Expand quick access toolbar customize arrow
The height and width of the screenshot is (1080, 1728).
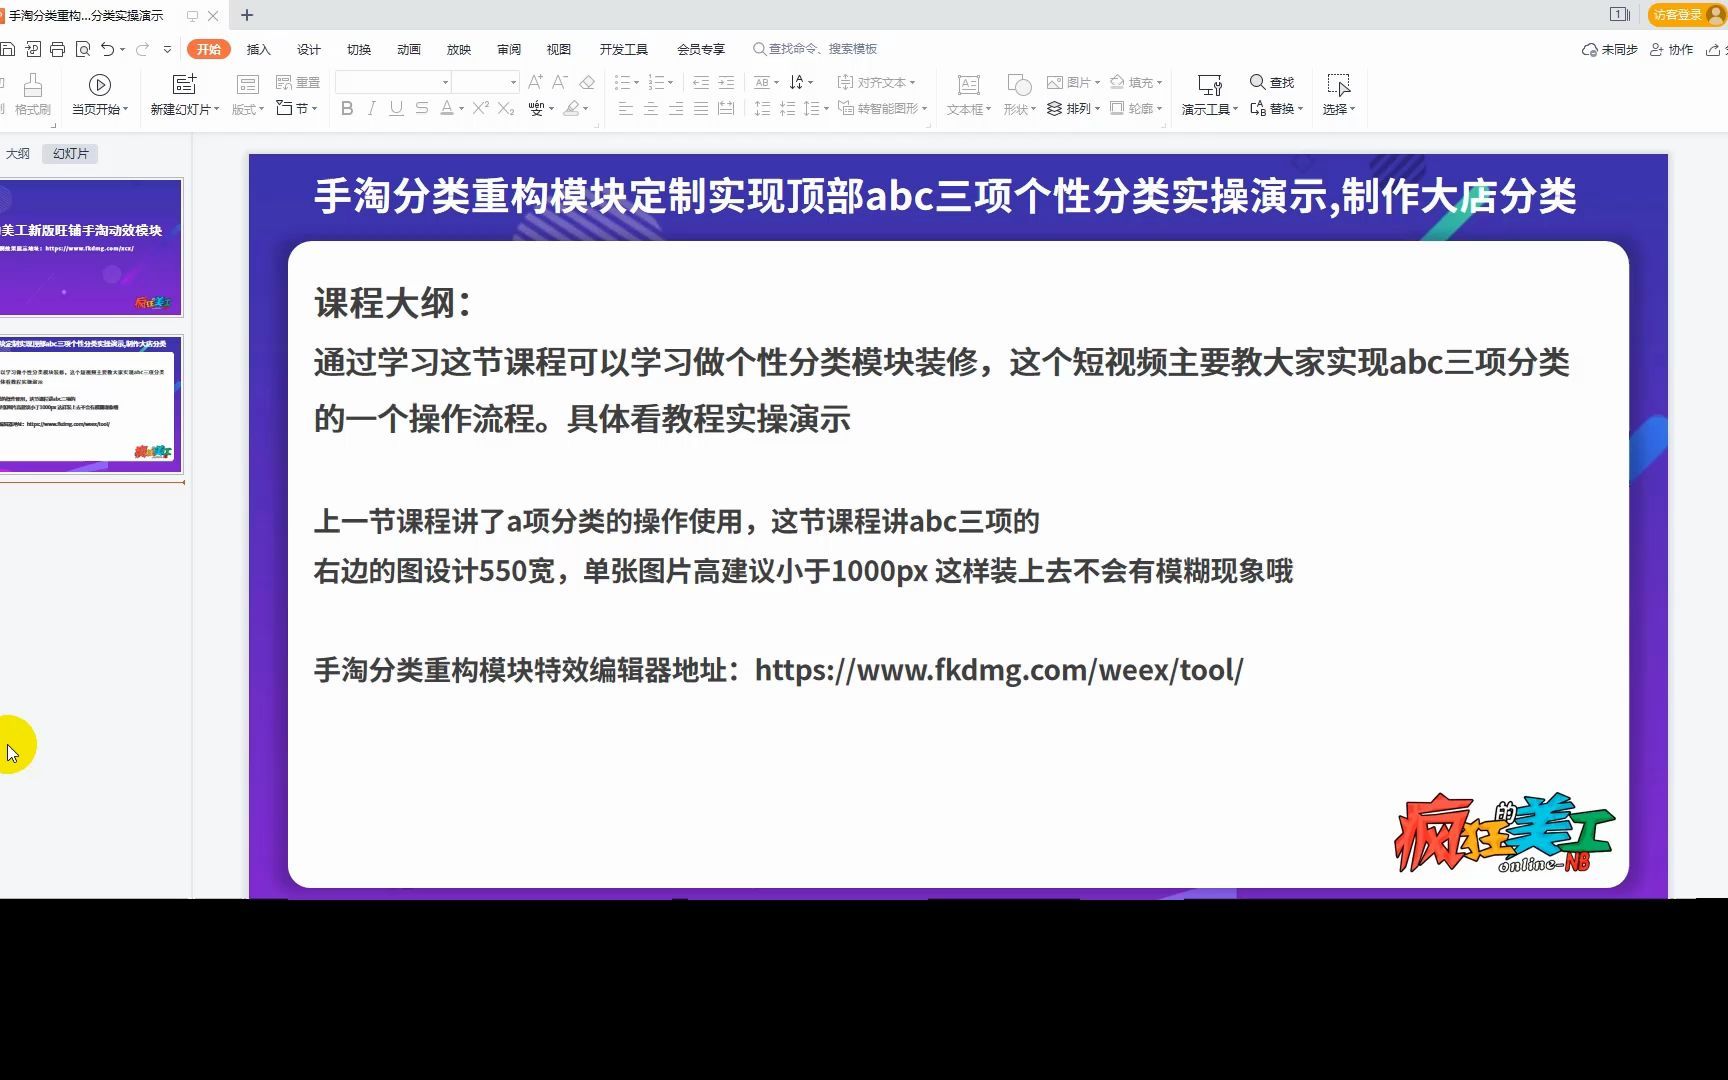coord(167,49)
